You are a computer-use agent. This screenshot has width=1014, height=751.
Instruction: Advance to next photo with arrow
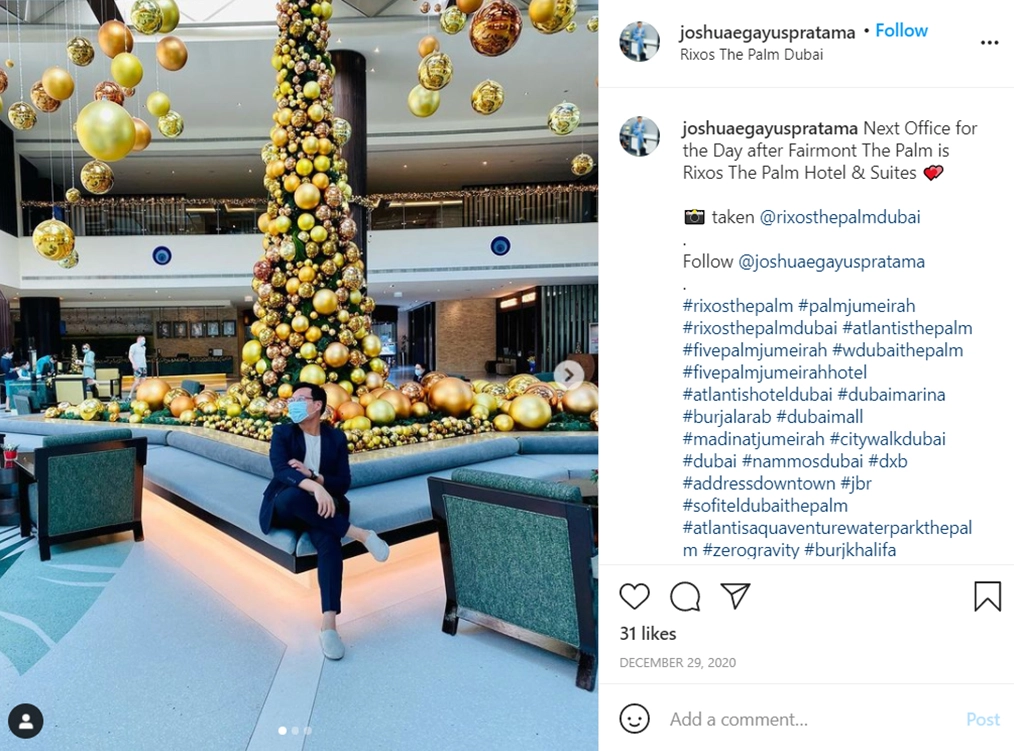569,375
